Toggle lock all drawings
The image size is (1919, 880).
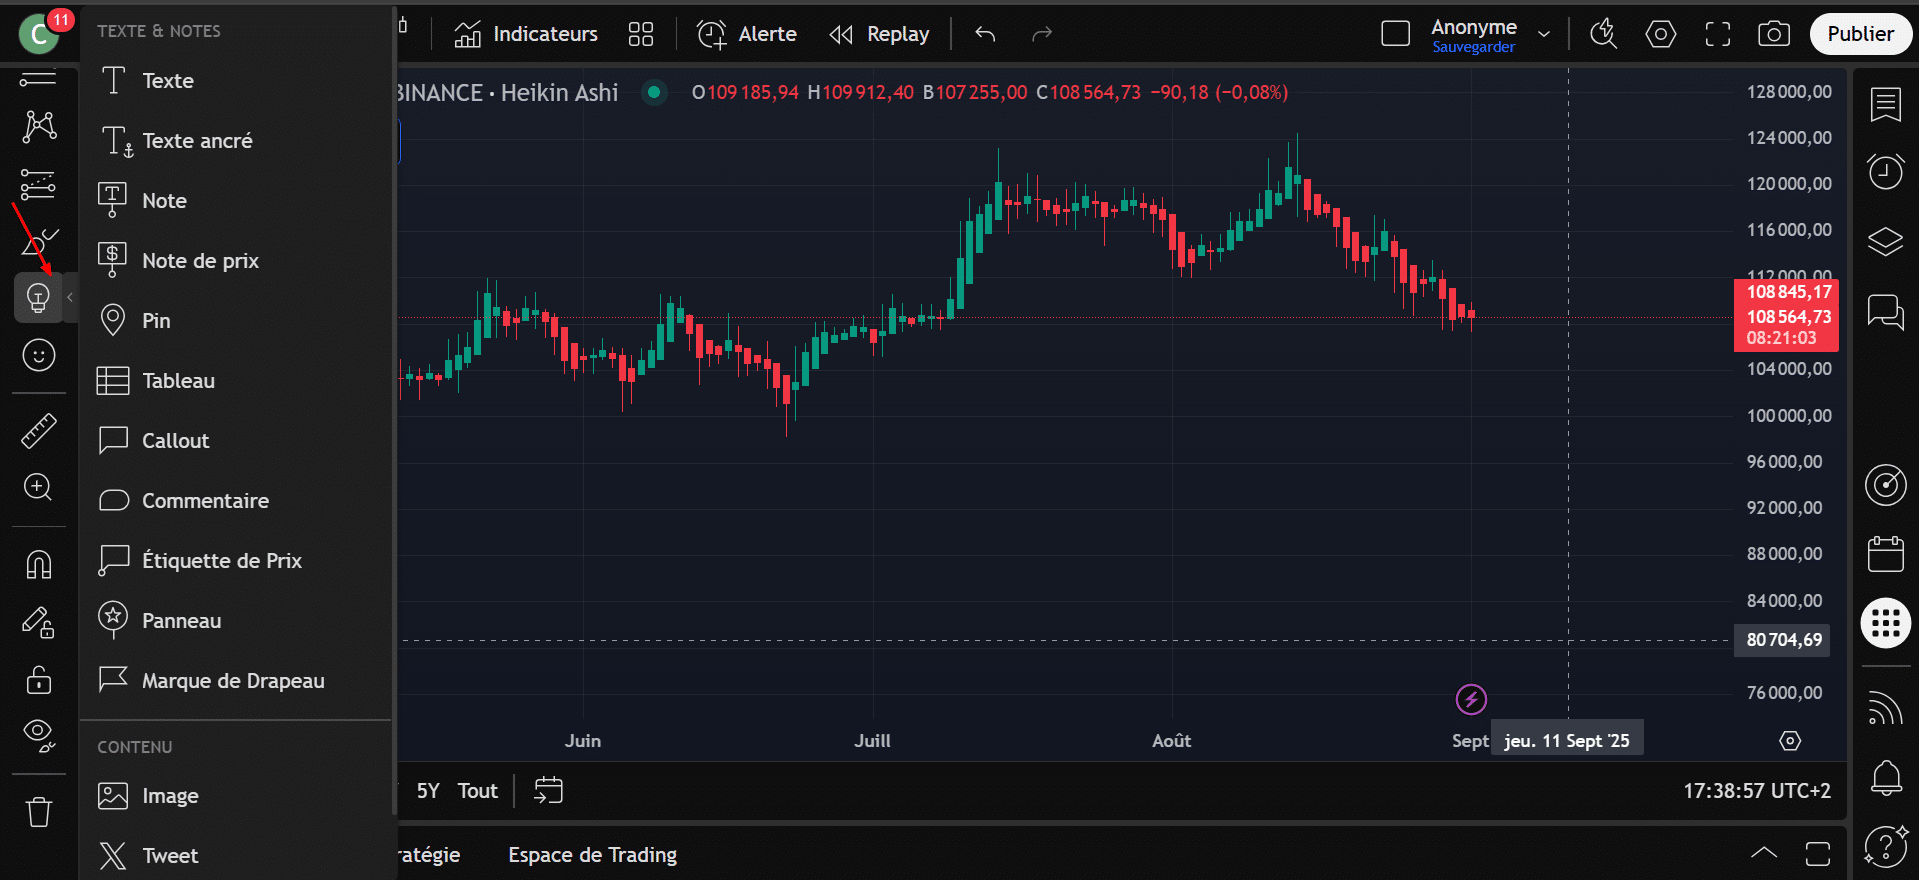tap(39, 680)
